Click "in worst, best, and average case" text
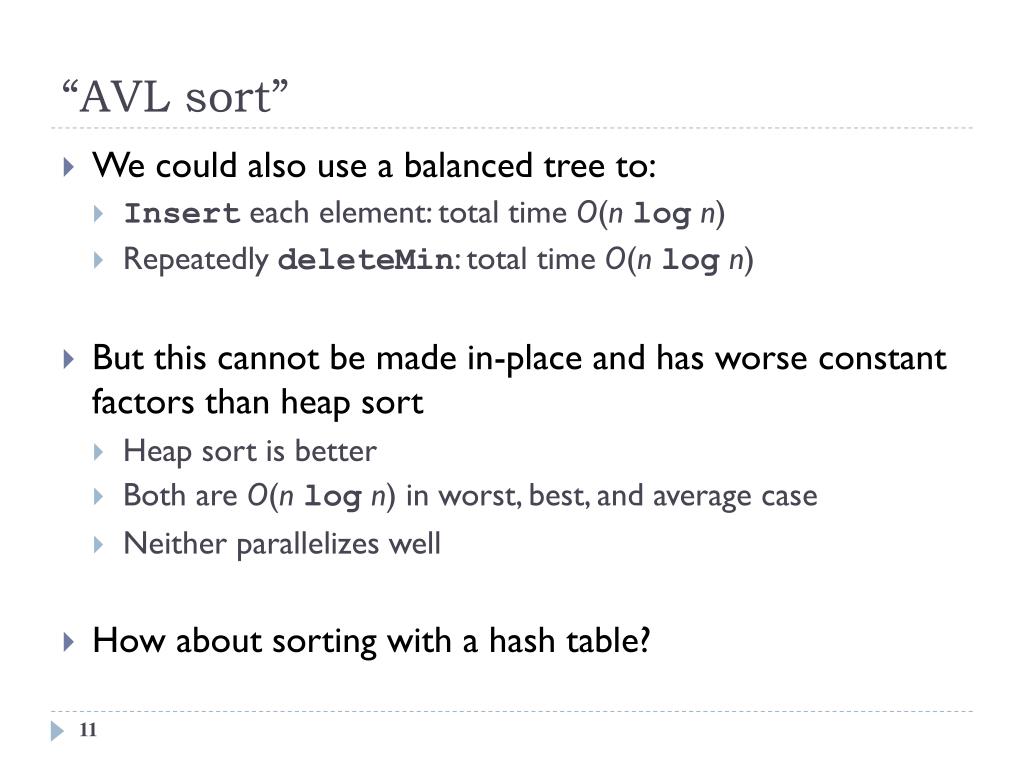The height and width of the screenshot is (768, 1024). click(612, 496)
